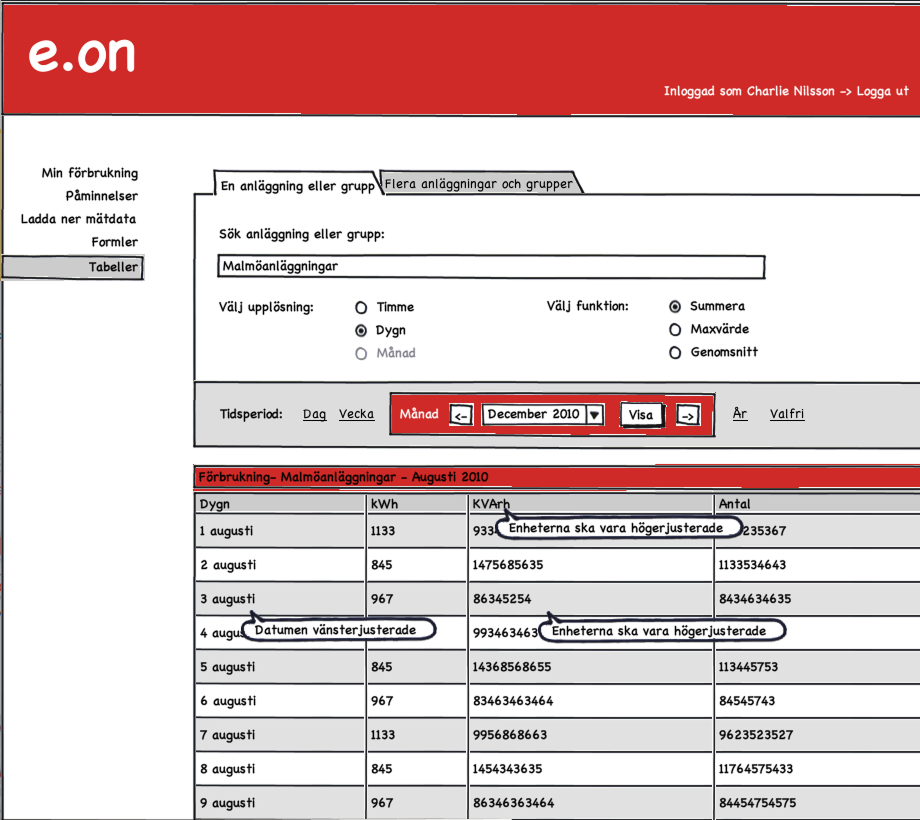Open Påminnelser in the side menu
This screenshot has width=920, height=820.
pyautogui.click(x=102, y=196)
